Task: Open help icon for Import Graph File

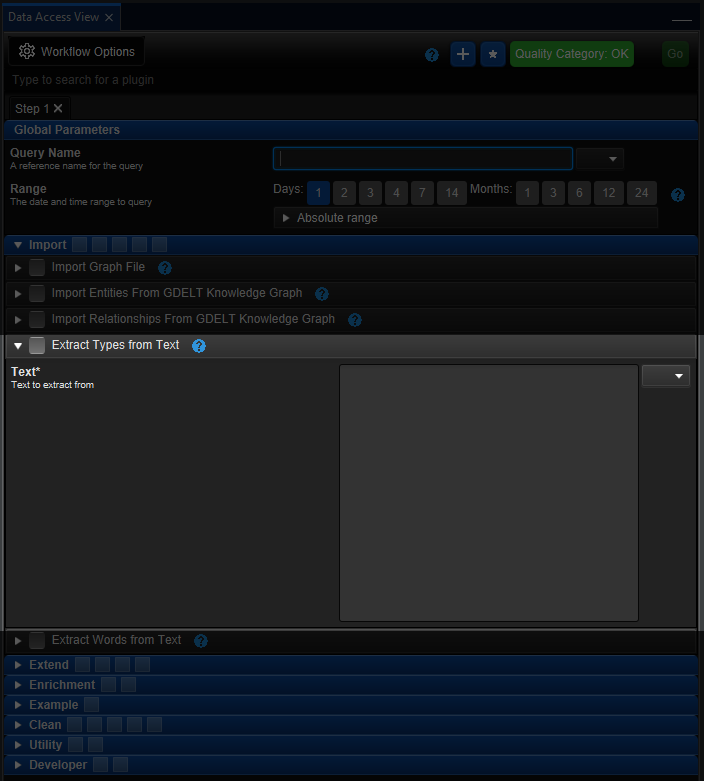Action: tap(164, 268)
